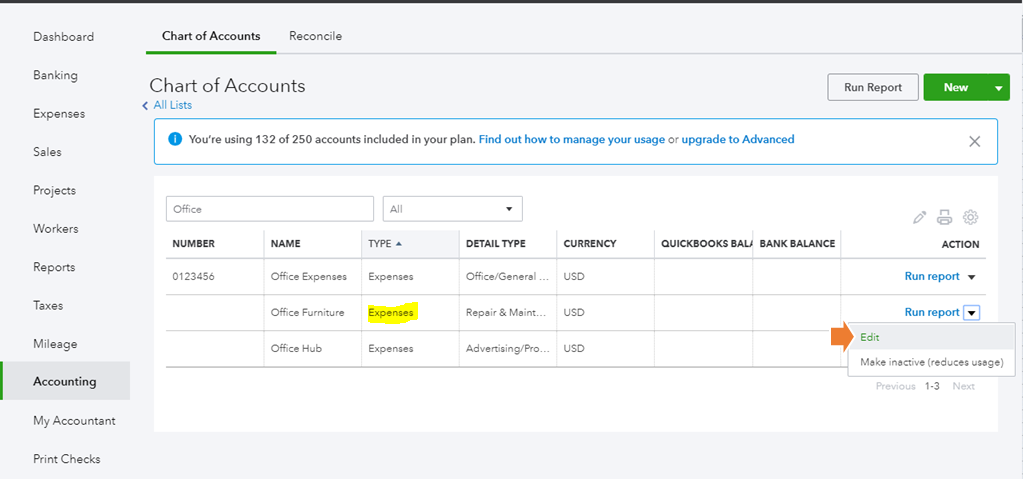
Task: Click the Previous pagination link
Action: pyautogui.click(x=895, y=386)
